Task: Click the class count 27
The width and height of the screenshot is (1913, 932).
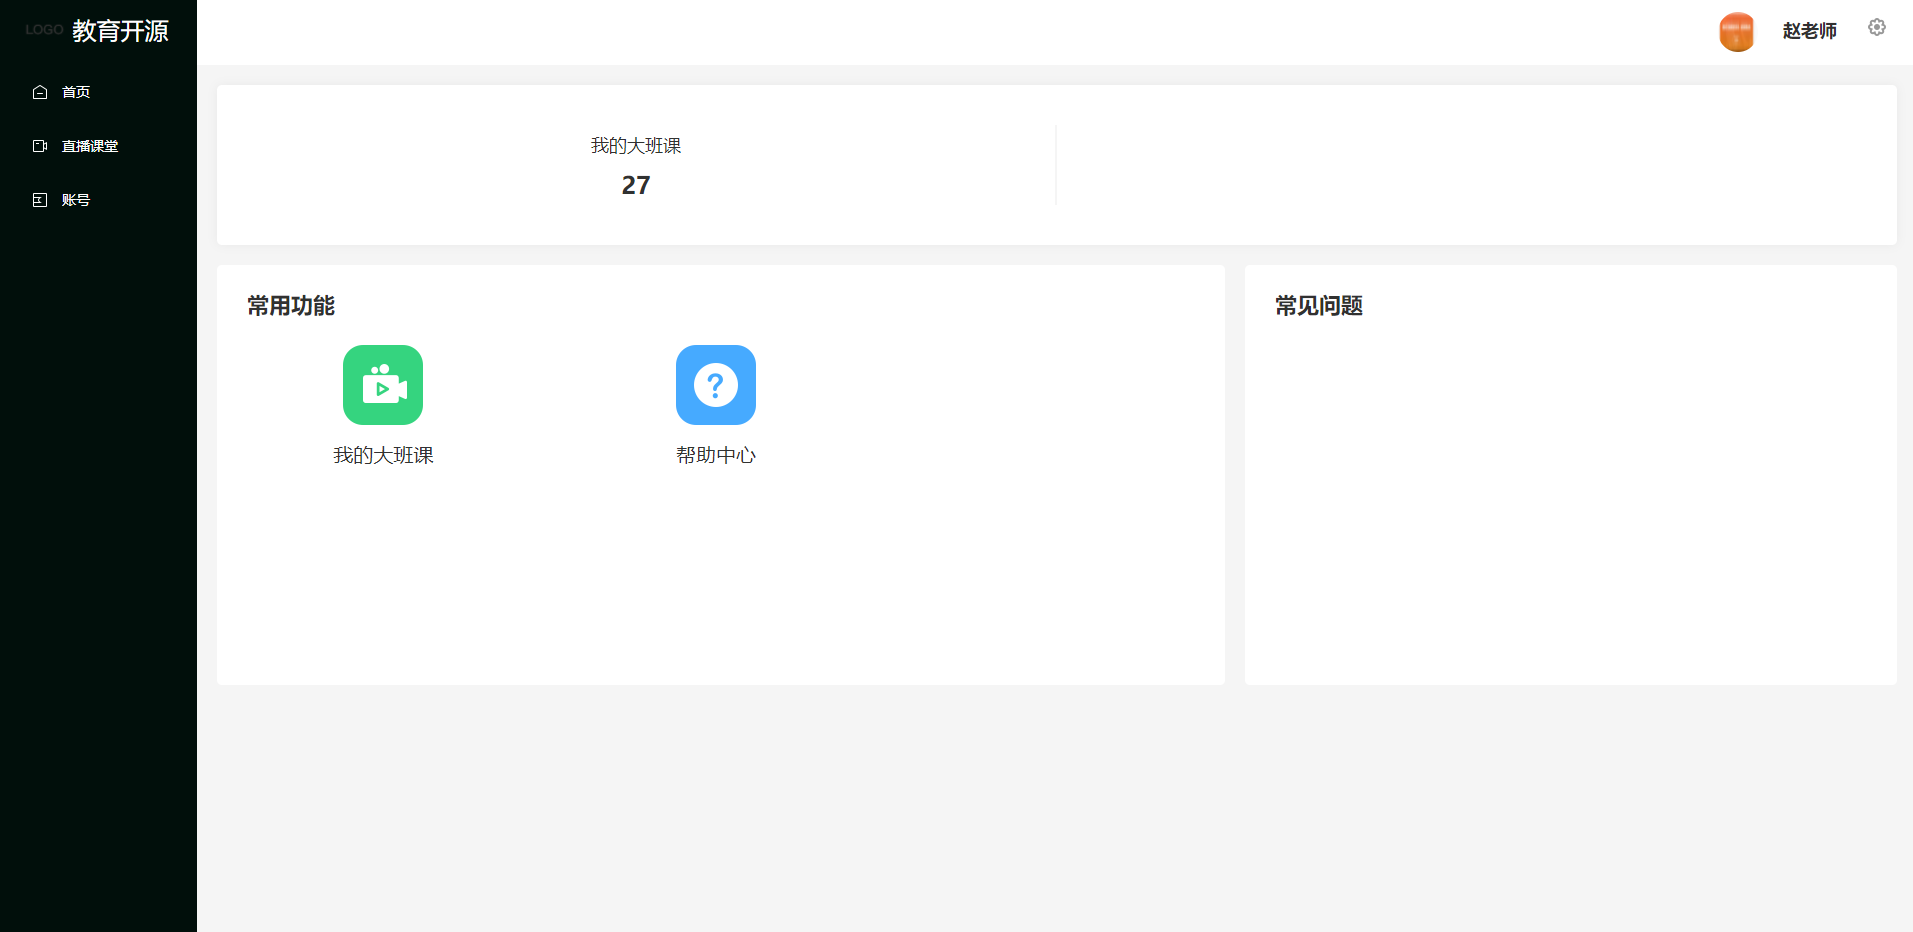Action: coord(636,185)
